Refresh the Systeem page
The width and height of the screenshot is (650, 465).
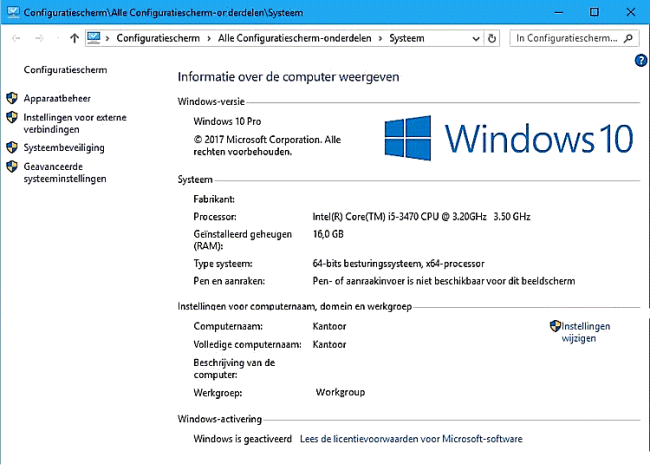(492, 39)
